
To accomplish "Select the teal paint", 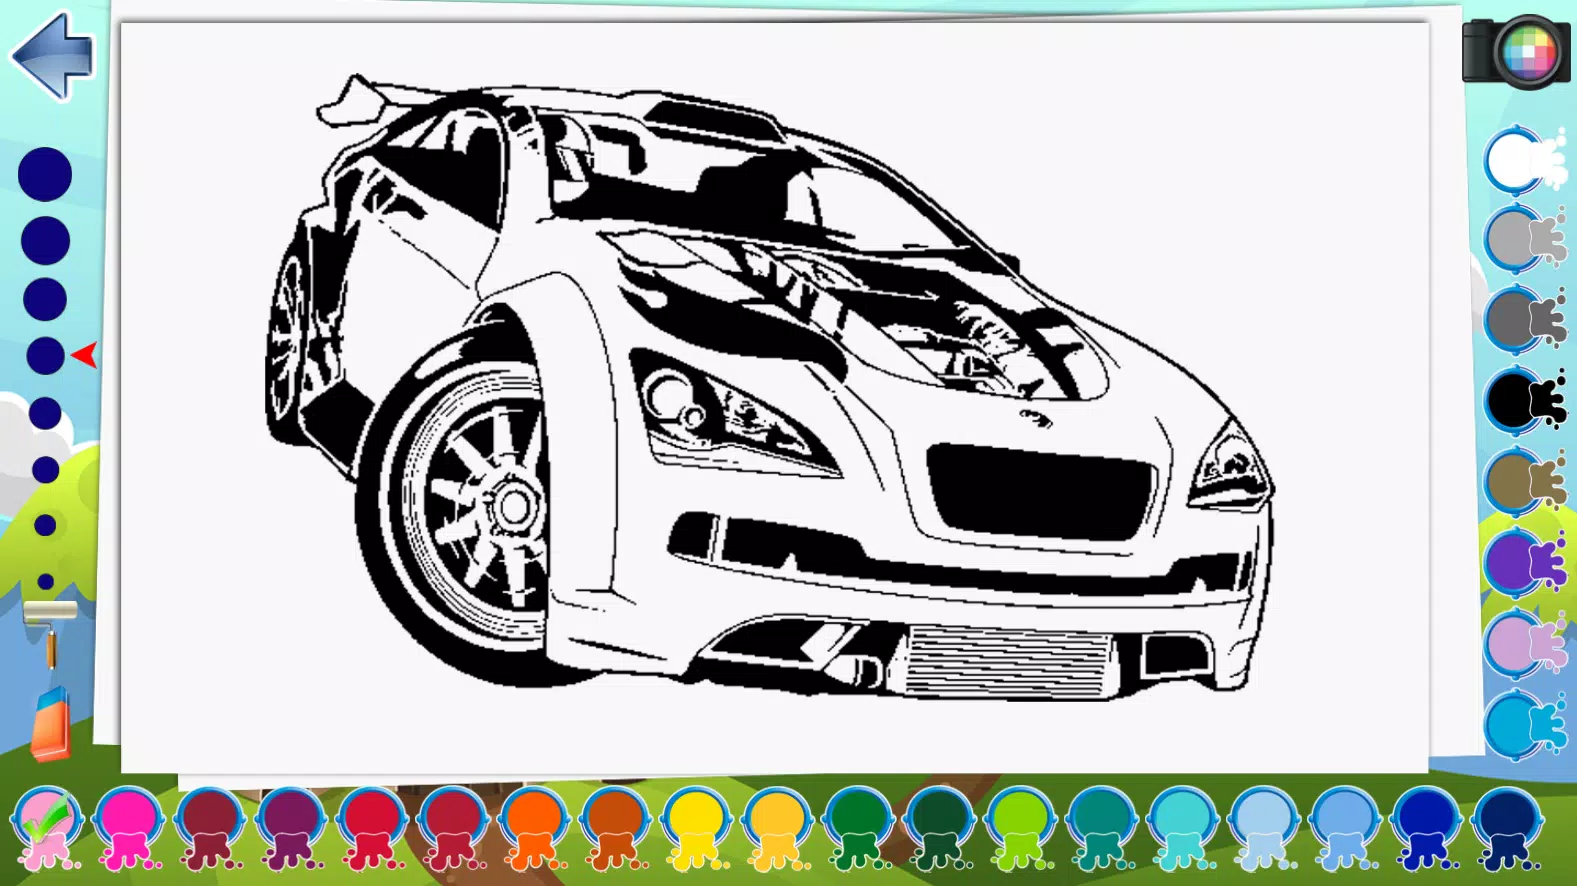I will (1101, 827).
